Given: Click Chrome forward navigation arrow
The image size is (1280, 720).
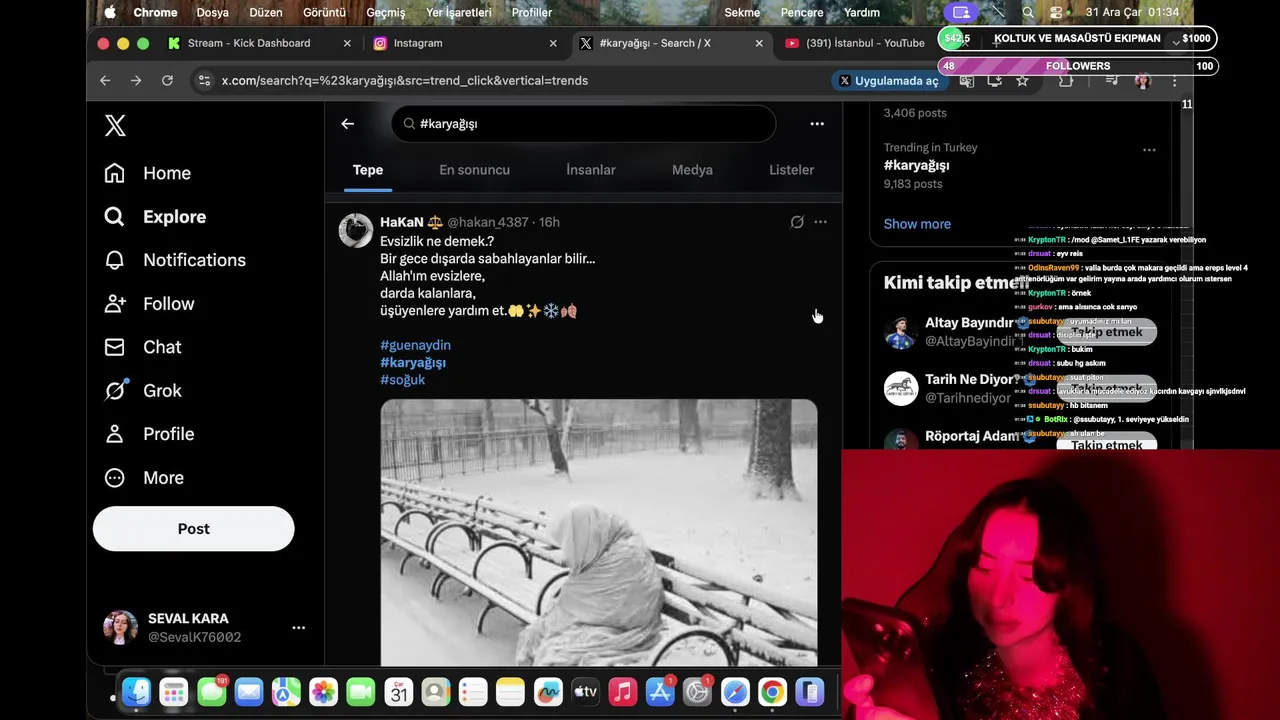Looking at the screenshot, I should pyautogui.click(x=136, y=81).
